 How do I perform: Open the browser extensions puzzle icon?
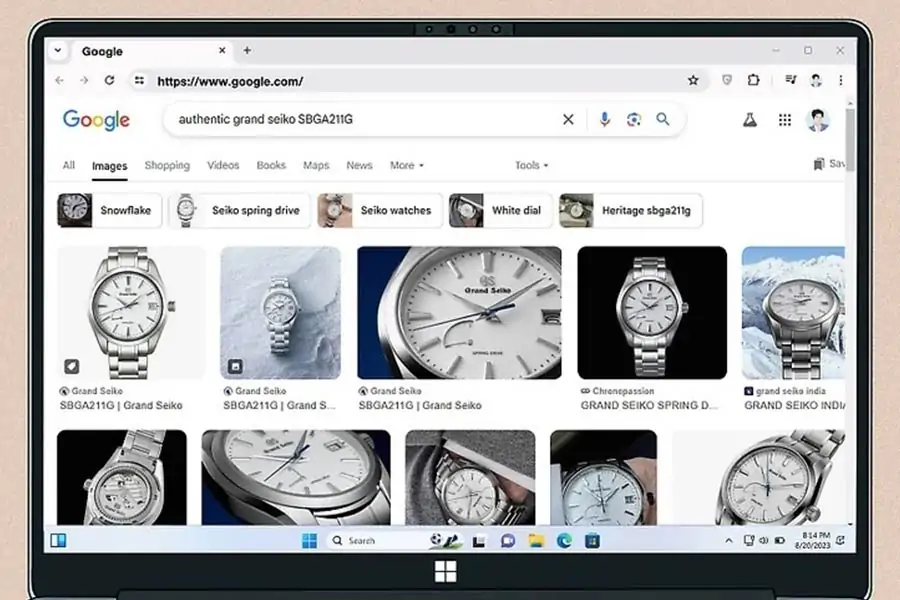[754, 80]
